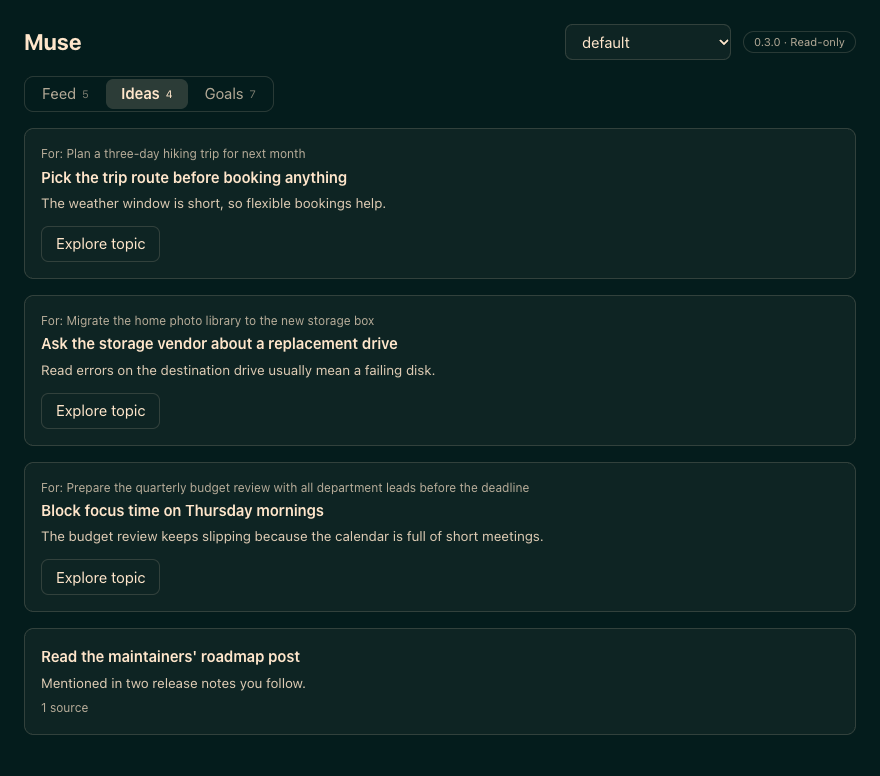Image resolution: width=880 pixels, height=776 pixels.
Task: Click "For: Plan a three-day hiking trip" label
Action: [x=173, y=154]
